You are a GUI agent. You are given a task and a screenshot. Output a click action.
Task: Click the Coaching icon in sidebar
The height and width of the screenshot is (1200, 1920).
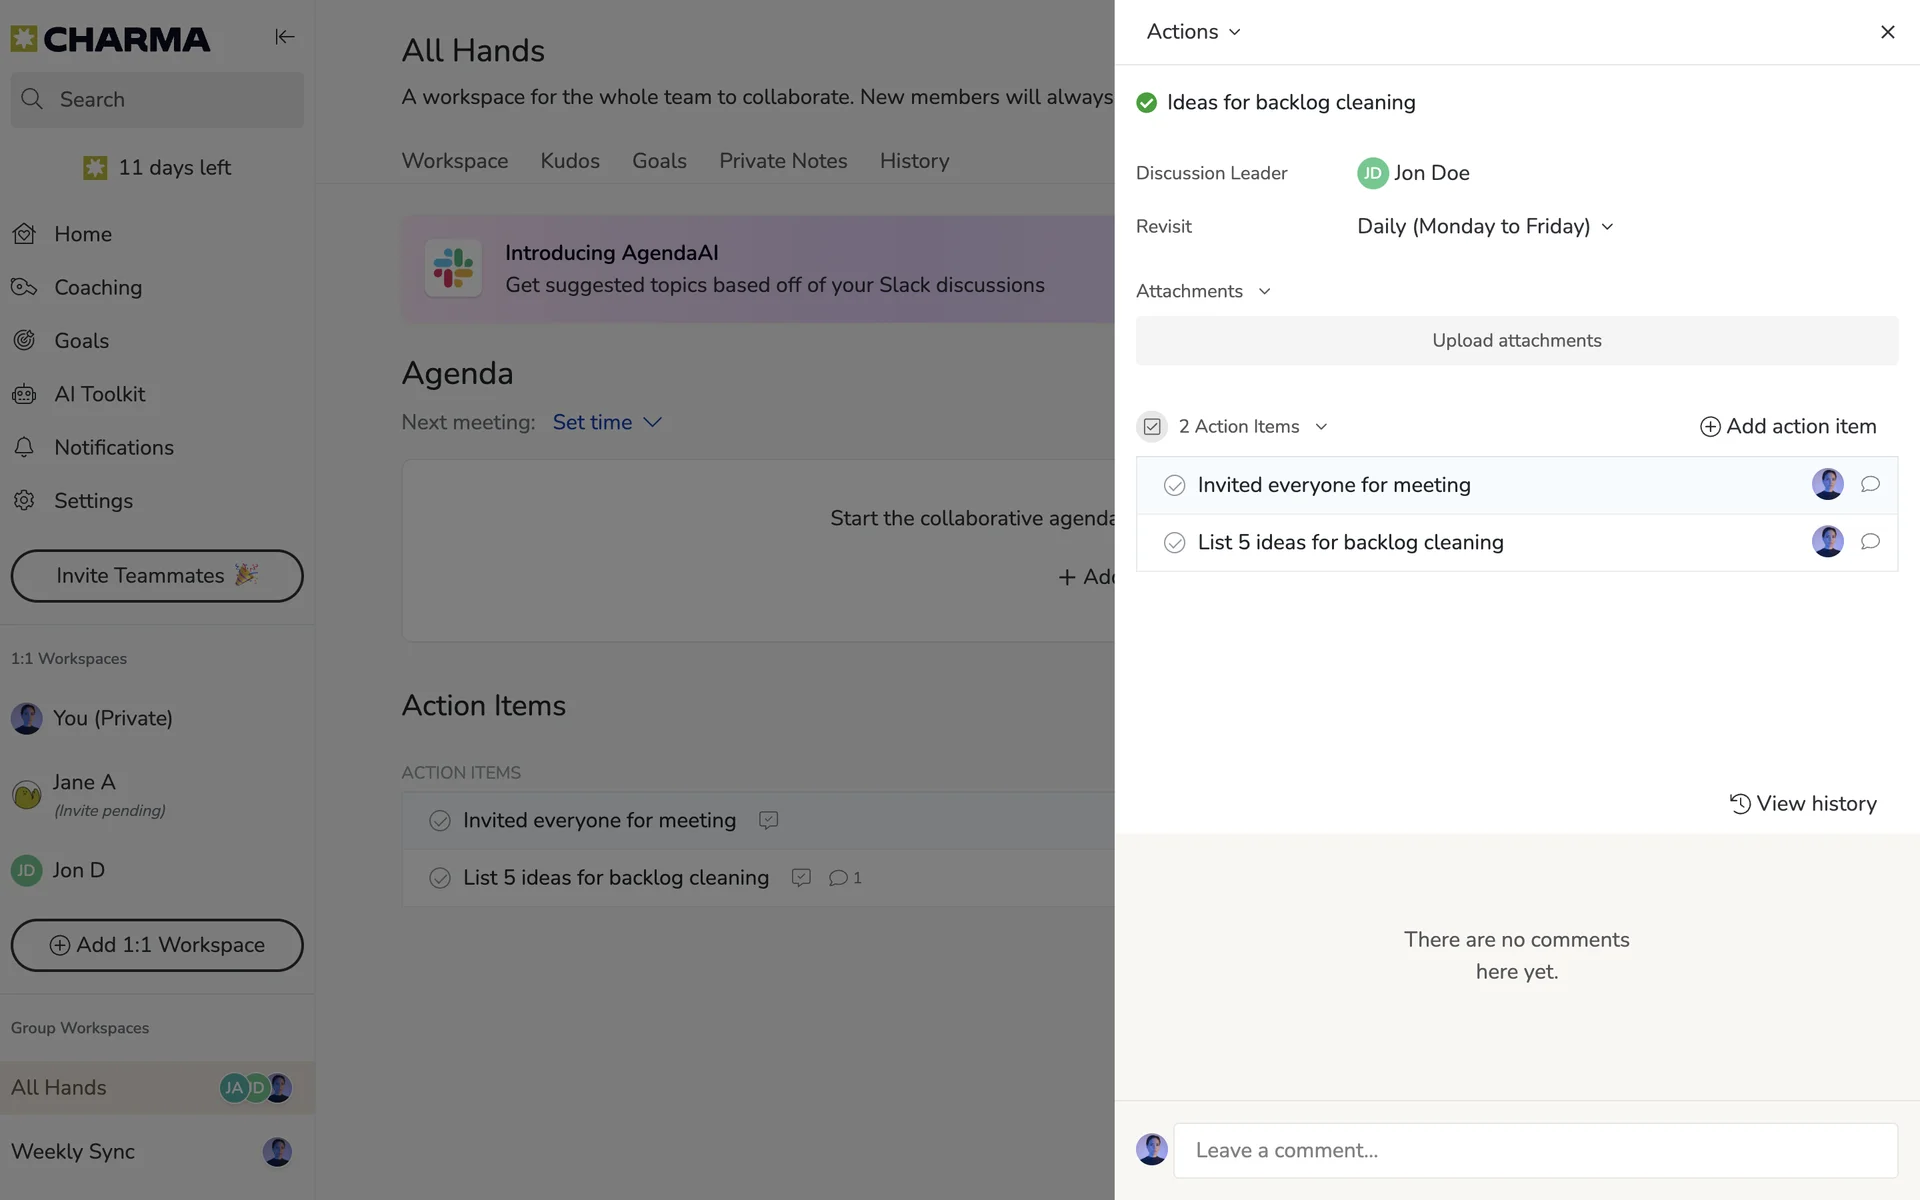(24, 287)
